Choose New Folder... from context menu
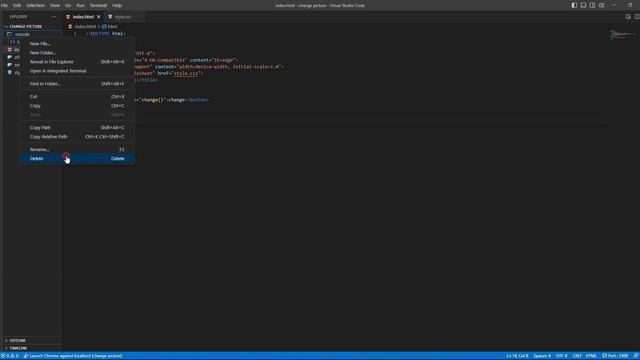Screen dimensions: 640x360 pos(77,53)
